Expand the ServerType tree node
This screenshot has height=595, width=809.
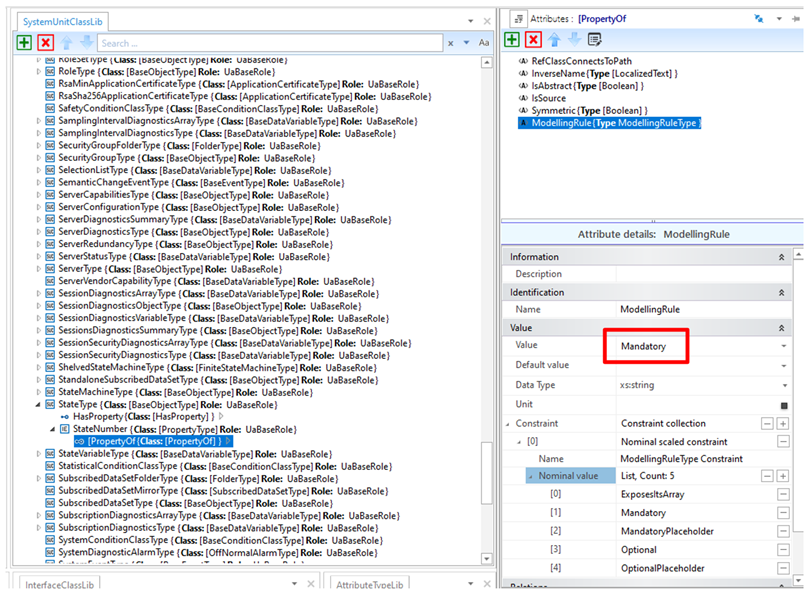38,269
